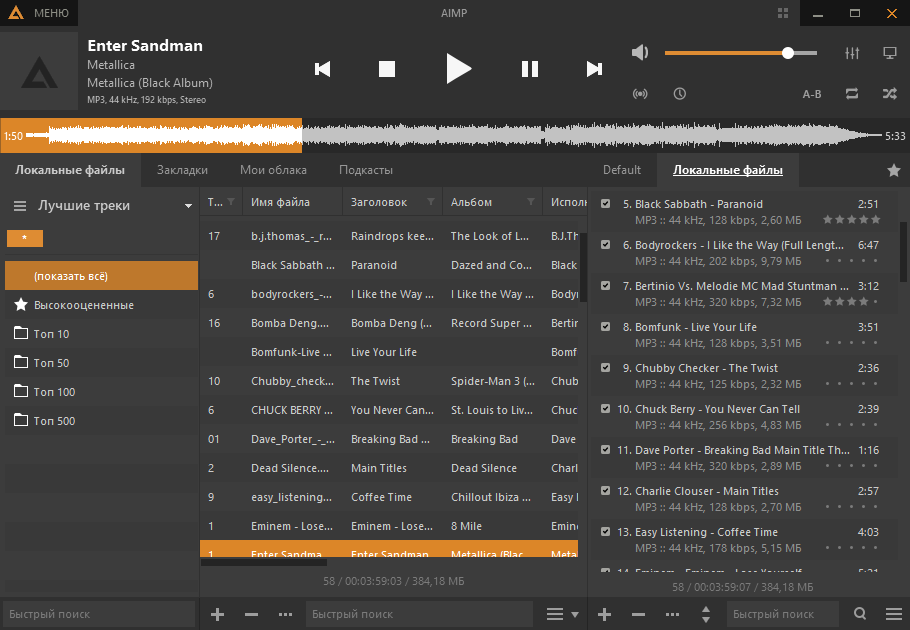Open the Default playlist tab
Viewport: 910px width, 630px height.
[622, 170]
